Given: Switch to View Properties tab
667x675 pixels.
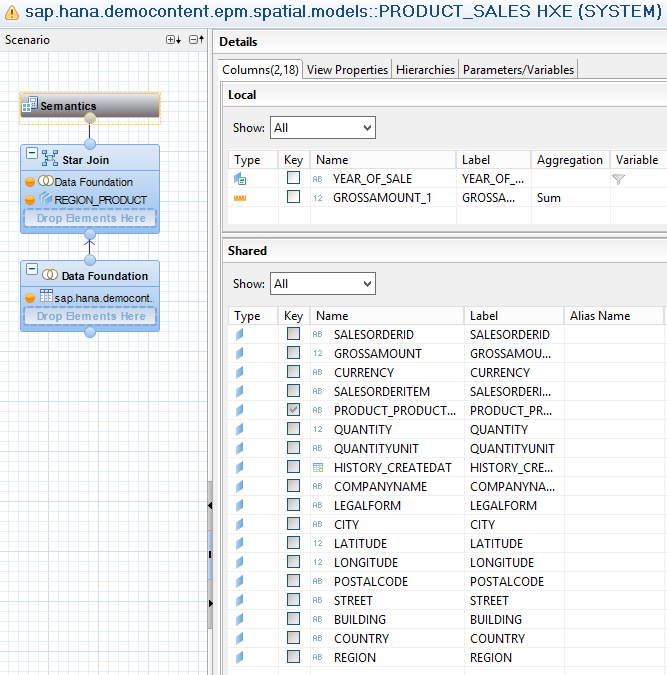Looking at the screenshot, I should coord(347,70).
